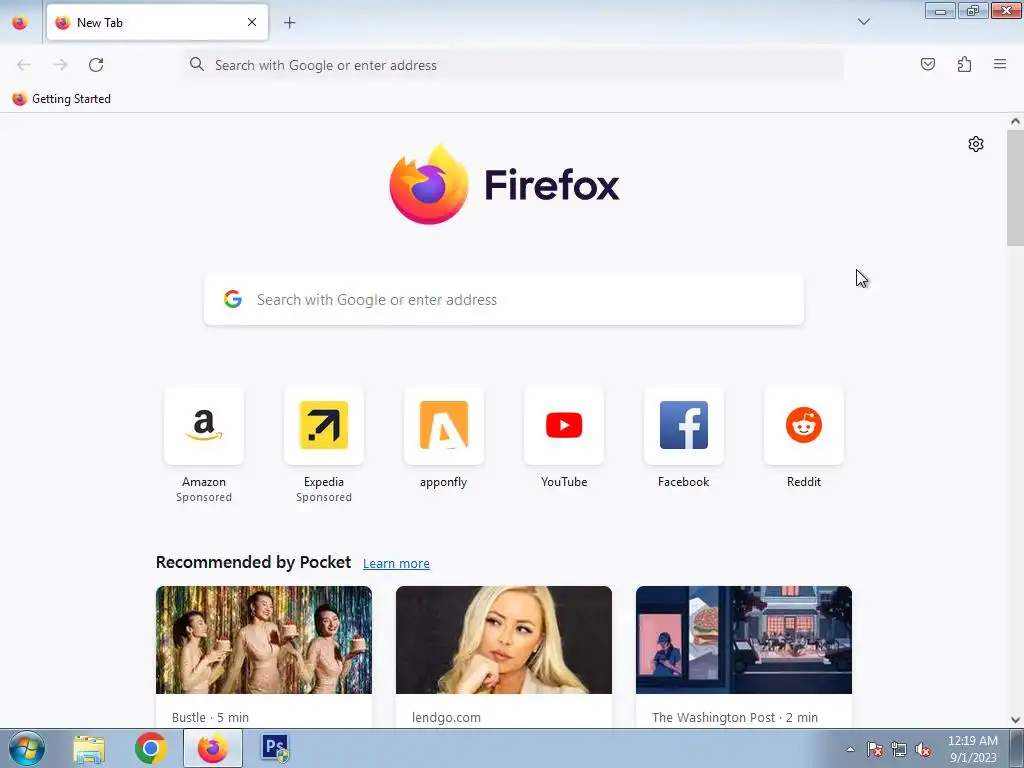Click the vertical scrollbar thumb
Viewport: 1024px width, 768px height.
(x=1015, y=188)
